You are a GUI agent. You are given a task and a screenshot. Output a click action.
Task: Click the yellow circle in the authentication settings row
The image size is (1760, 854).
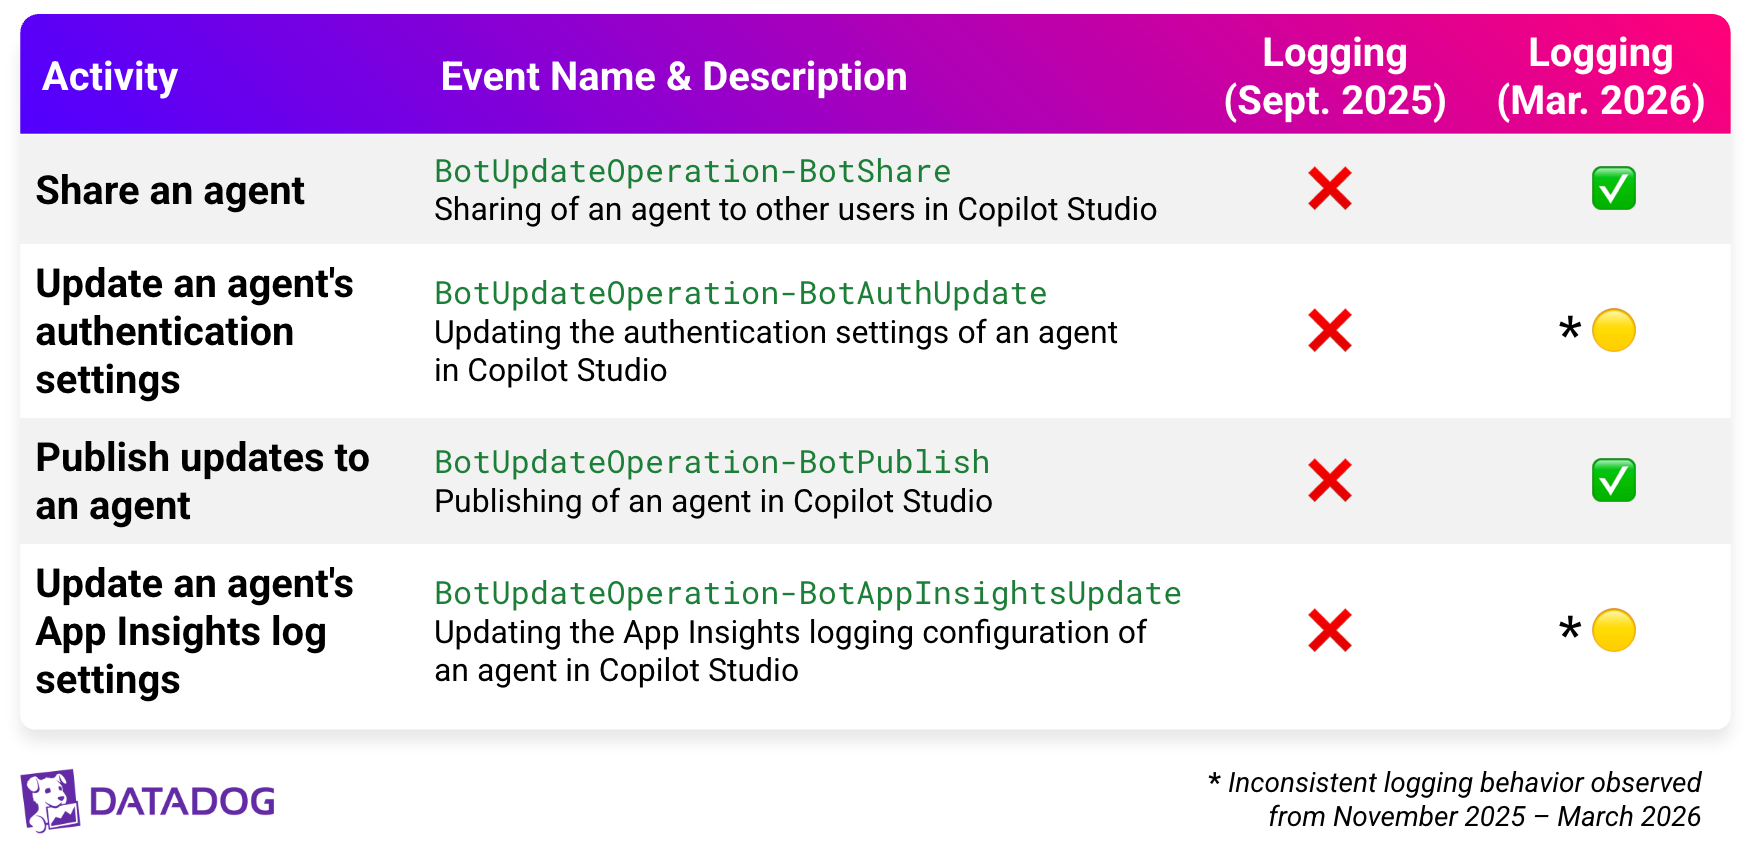[1613, 331]
